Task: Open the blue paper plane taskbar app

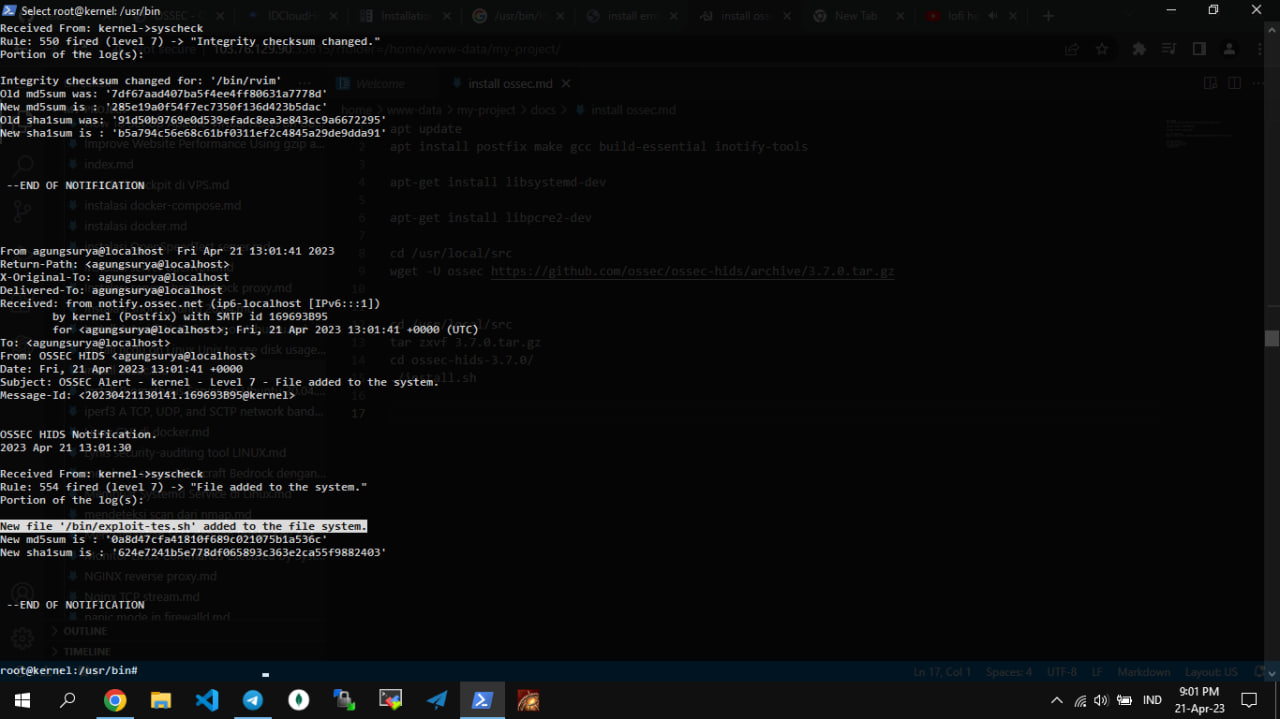Action: 437,700
